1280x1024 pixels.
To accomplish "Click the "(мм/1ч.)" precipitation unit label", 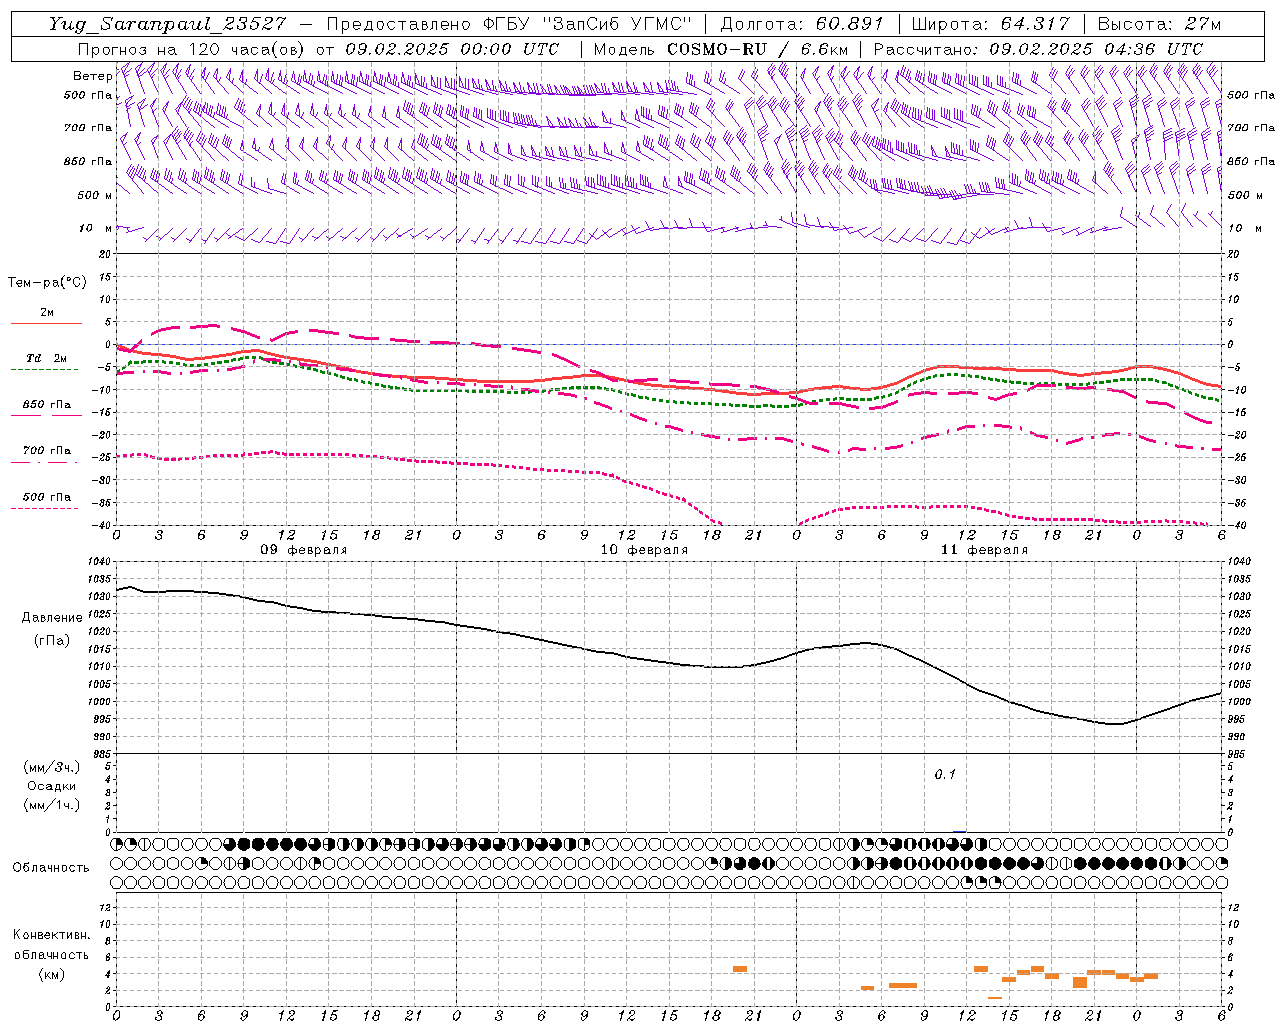I will point(52,805).
